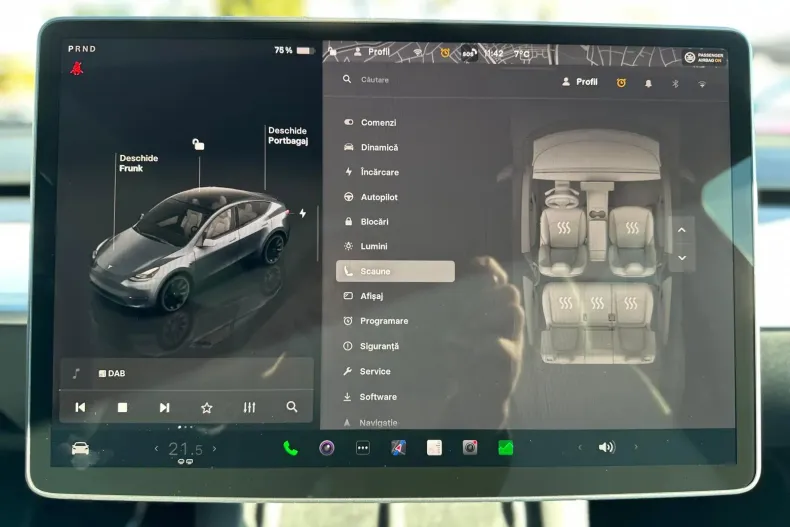Tap the 21.5 temperature display

coord(185,449)
